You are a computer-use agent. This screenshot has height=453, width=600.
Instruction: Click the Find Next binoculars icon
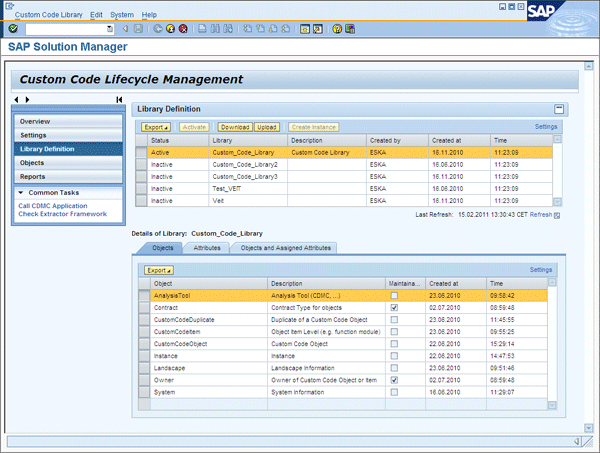coord(228,29)
